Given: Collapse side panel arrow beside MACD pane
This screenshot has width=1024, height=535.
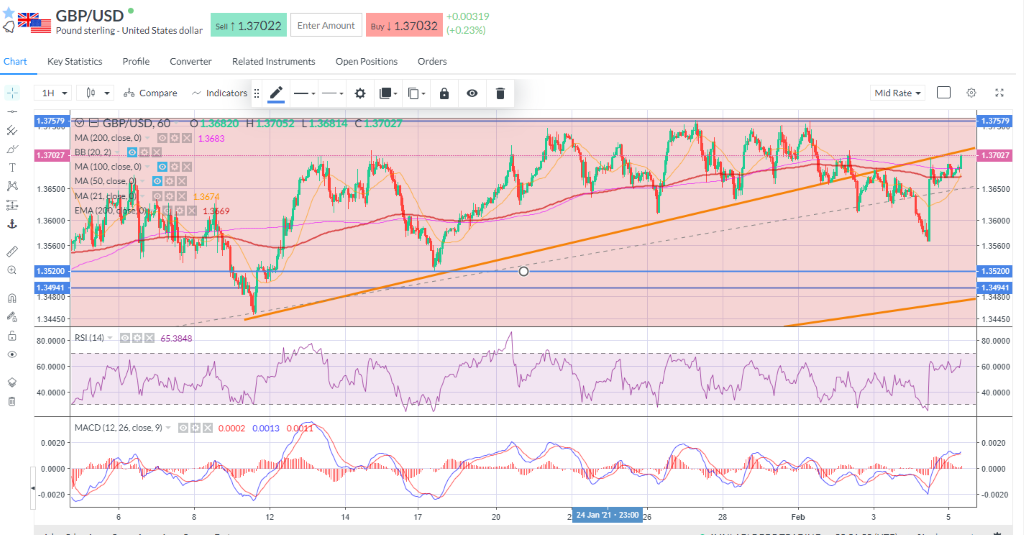Looking at the screenshot, I should (32, 488).
